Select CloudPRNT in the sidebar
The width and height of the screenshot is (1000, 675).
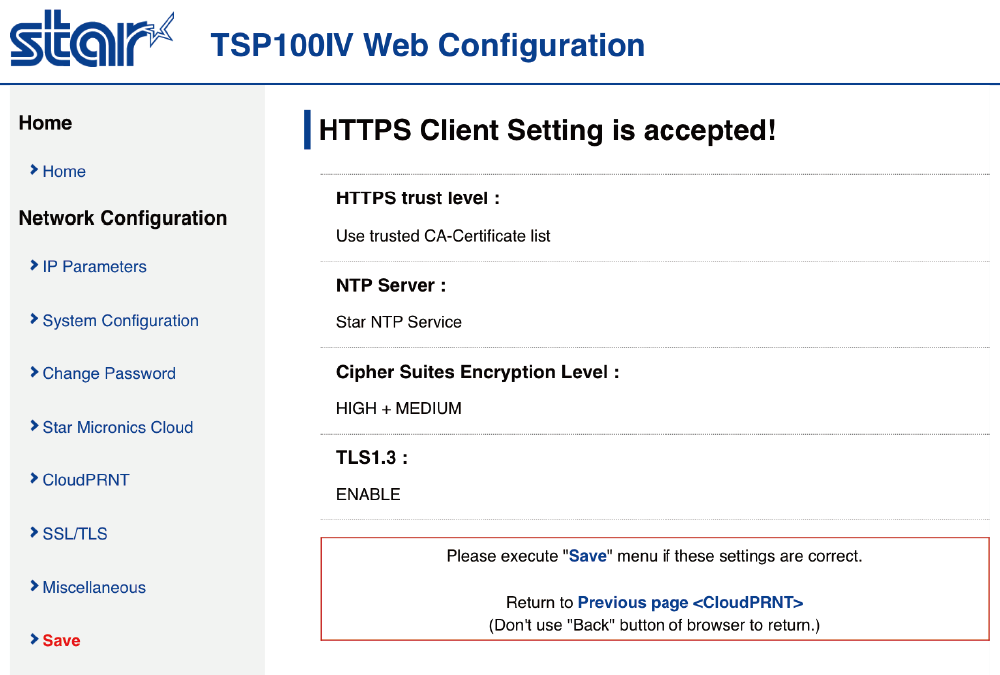tap(86, 480)
